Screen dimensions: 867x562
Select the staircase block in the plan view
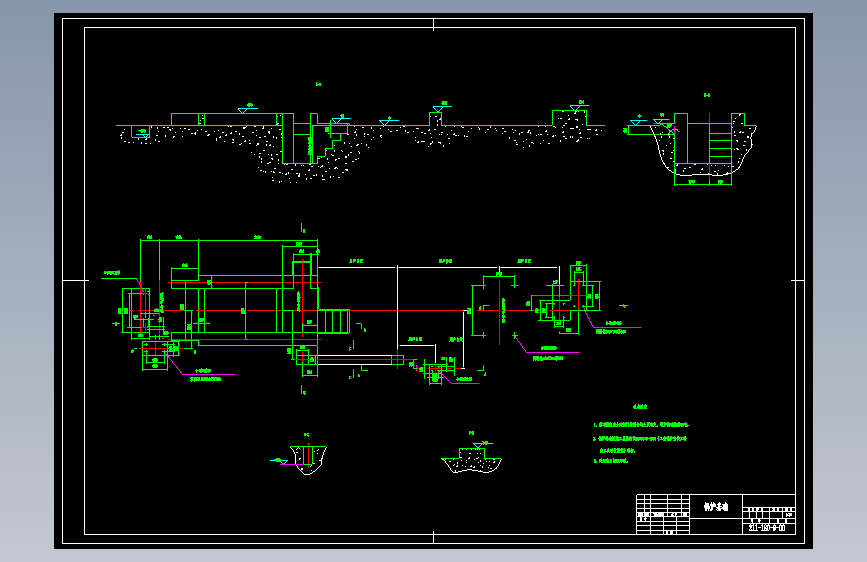(334, 321)
